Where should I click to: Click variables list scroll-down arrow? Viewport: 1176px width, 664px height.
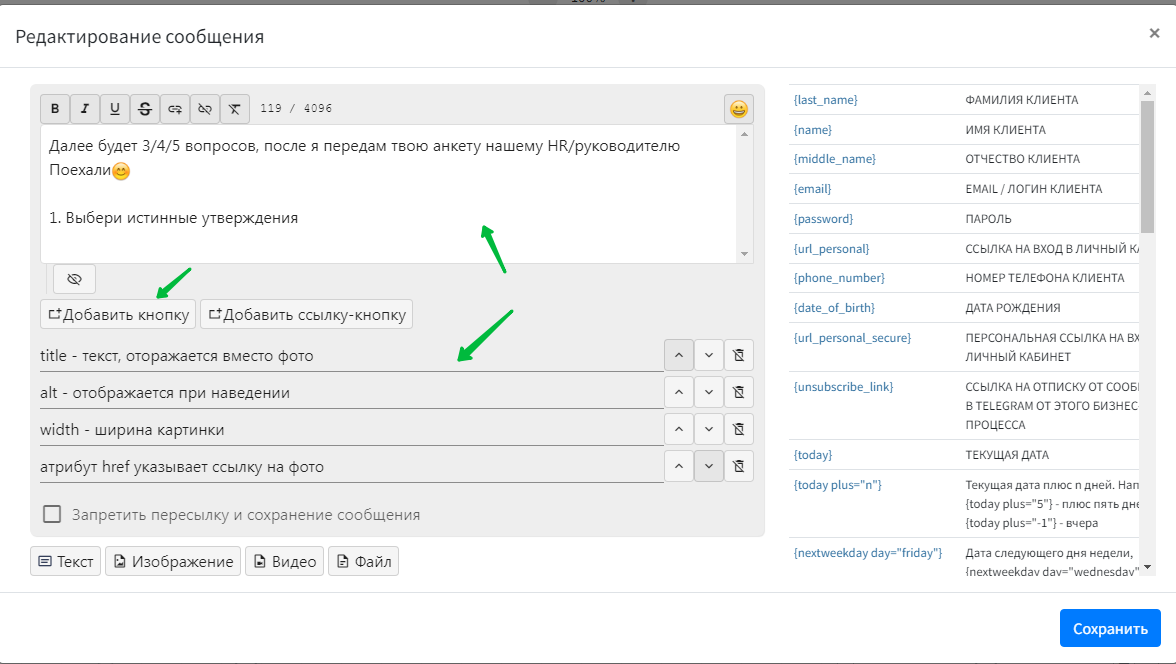click(1147, 568)
